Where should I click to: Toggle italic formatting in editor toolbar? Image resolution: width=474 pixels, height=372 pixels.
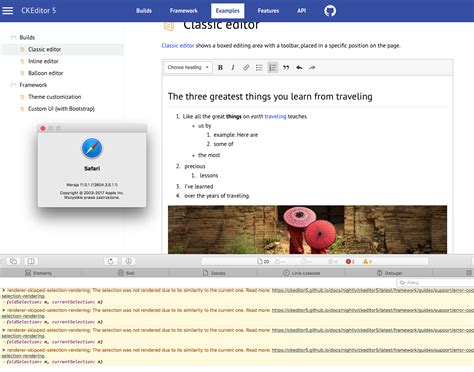coord(233,68)
